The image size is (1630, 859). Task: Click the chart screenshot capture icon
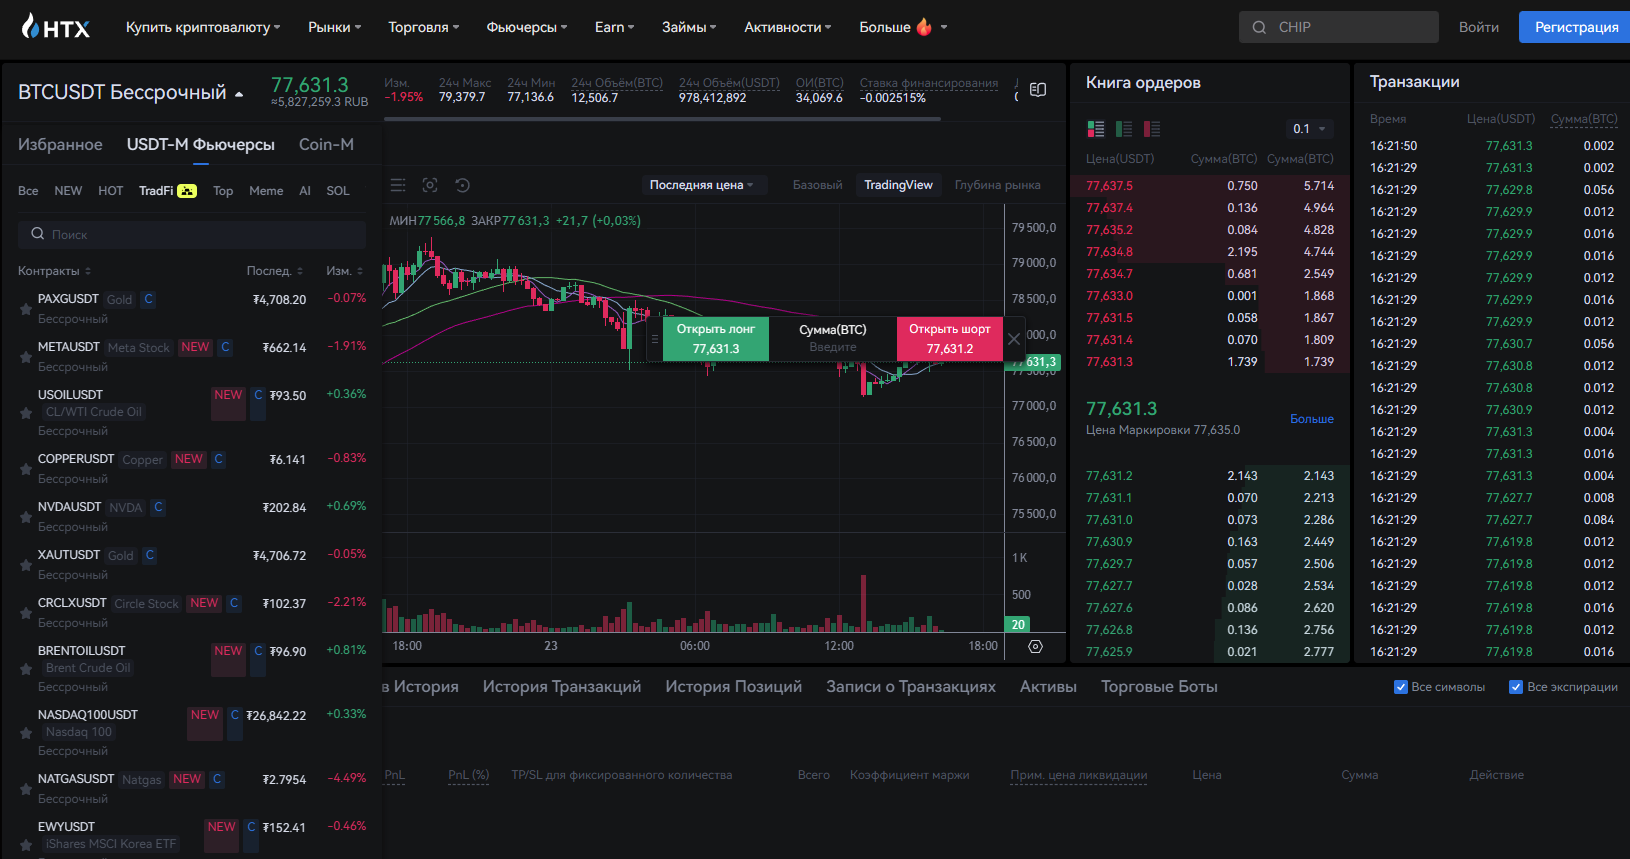pos(430,185)
